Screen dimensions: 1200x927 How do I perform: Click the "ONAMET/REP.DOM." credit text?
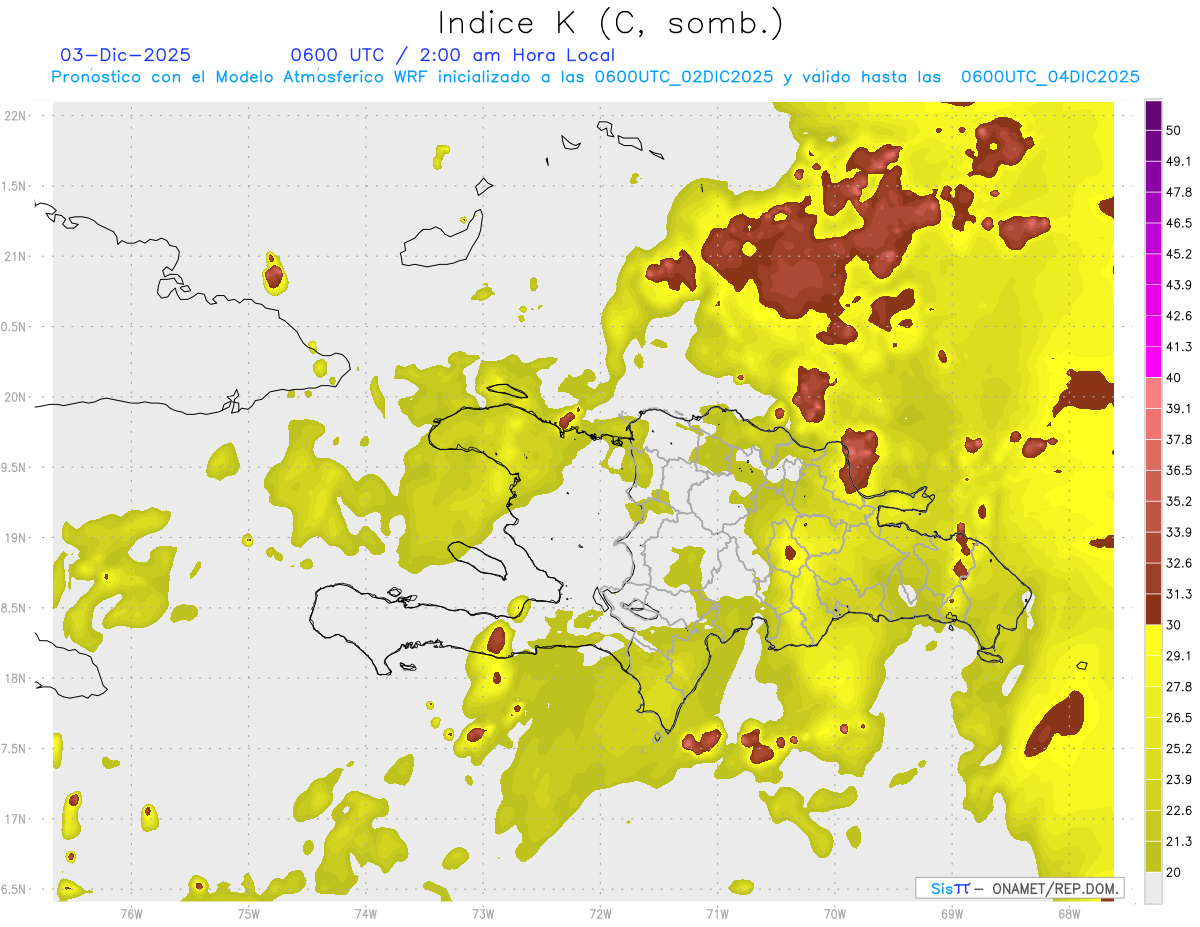(1056, 888)
